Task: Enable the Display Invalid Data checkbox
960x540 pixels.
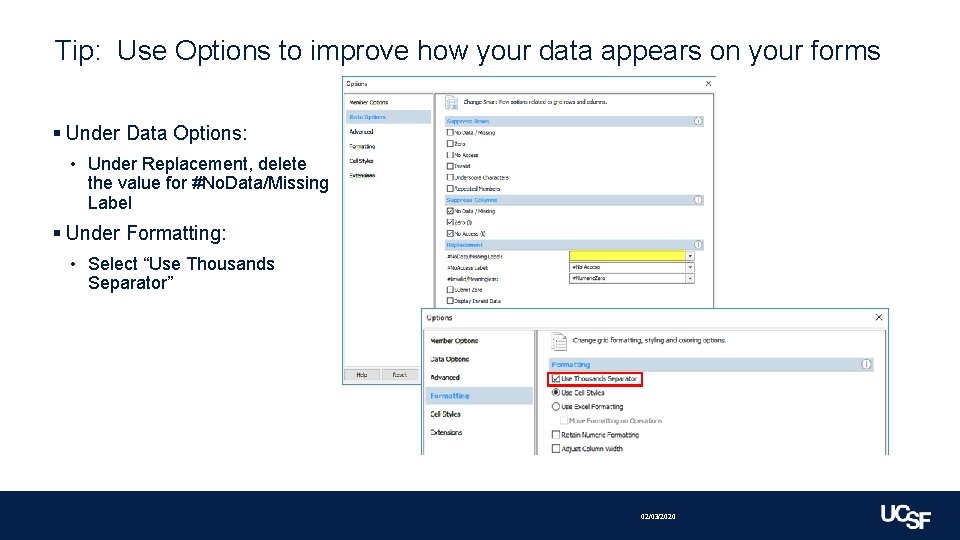Action: [450, 301]
